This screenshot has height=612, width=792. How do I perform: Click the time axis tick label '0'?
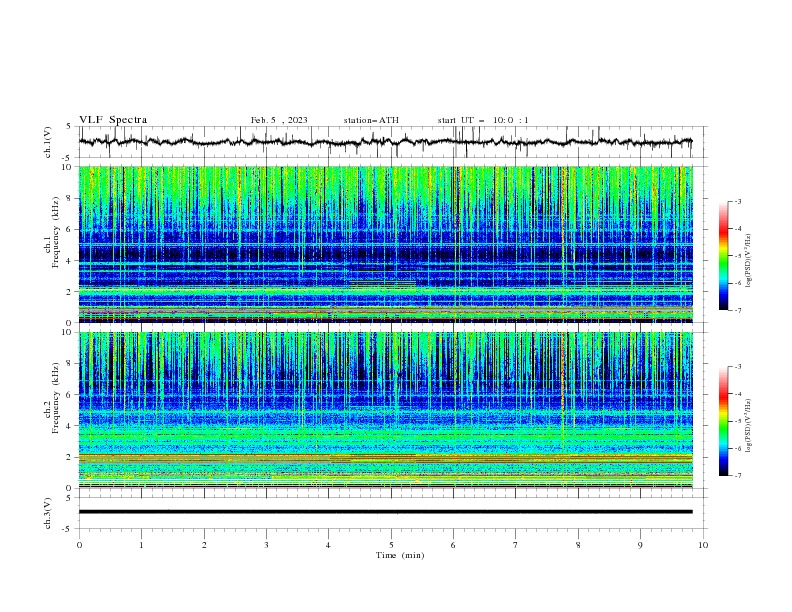[x=79, y=545]
